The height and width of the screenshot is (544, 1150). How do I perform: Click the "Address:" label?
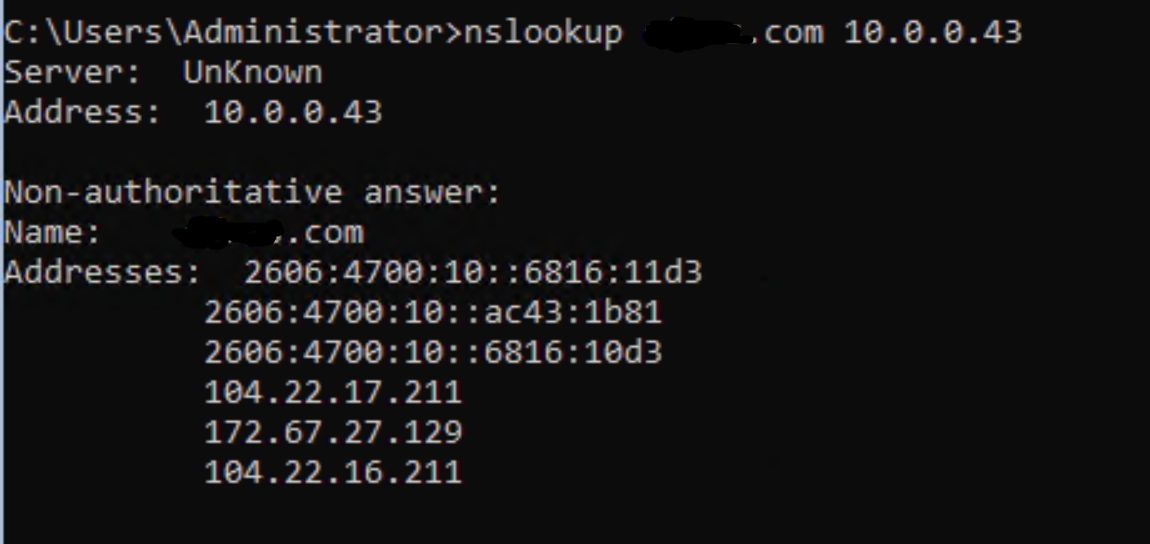(x=82, y=112)
